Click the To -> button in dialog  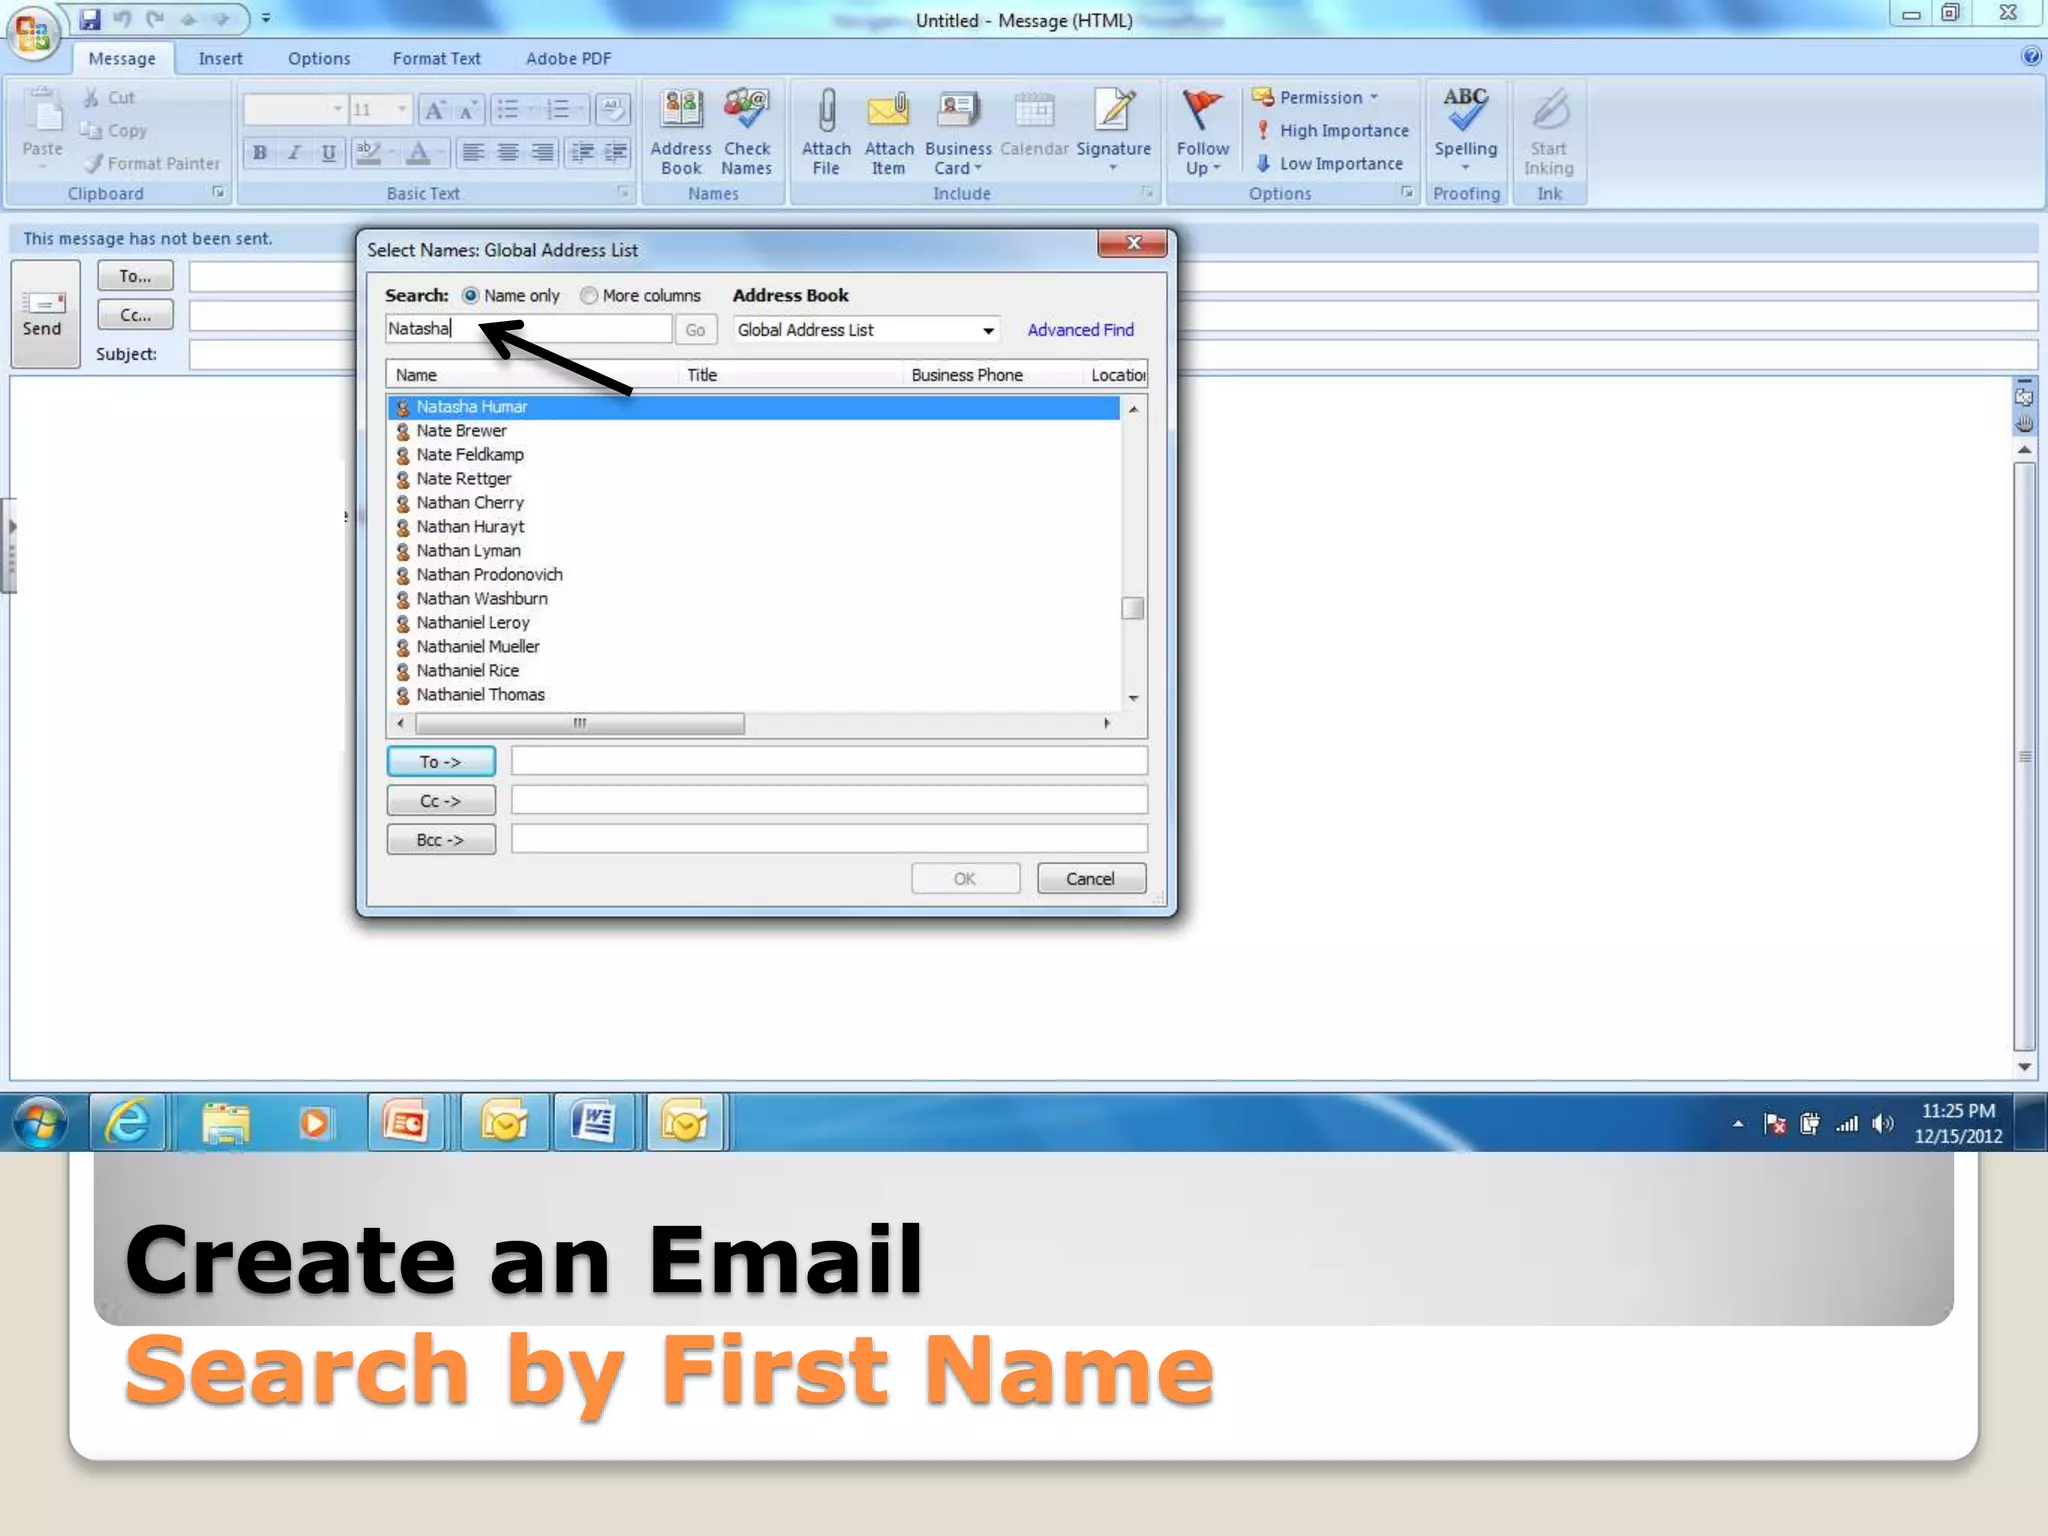pos(441,762)
